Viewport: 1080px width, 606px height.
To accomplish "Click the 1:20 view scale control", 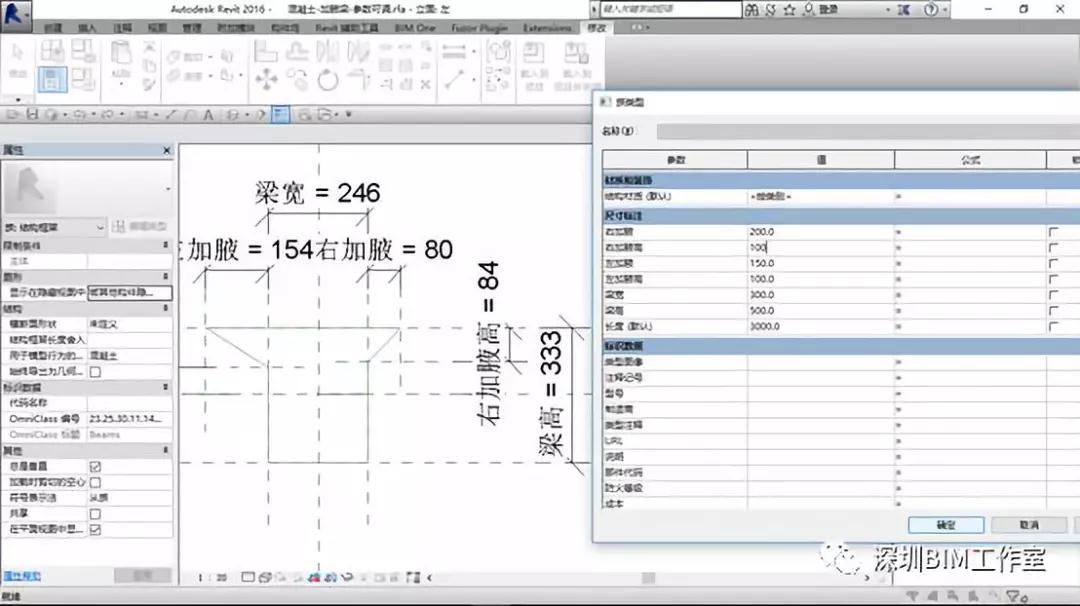I will (213, 578).
